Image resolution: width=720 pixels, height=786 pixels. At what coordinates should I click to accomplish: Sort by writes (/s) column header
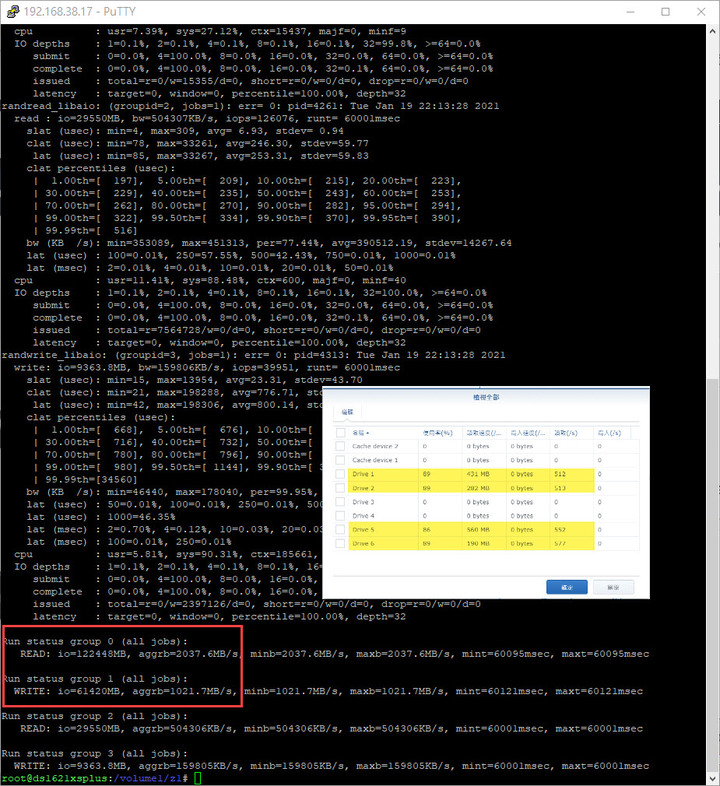[x=612, y=433]
